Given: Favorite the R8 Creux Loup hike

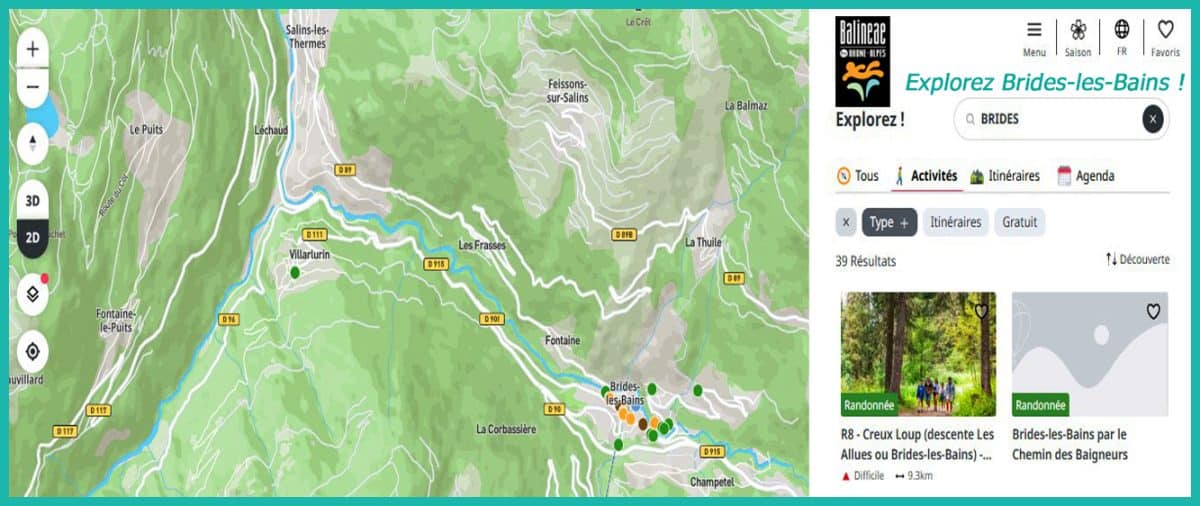Looking at the screenshot, I should (x=981, y=311).
